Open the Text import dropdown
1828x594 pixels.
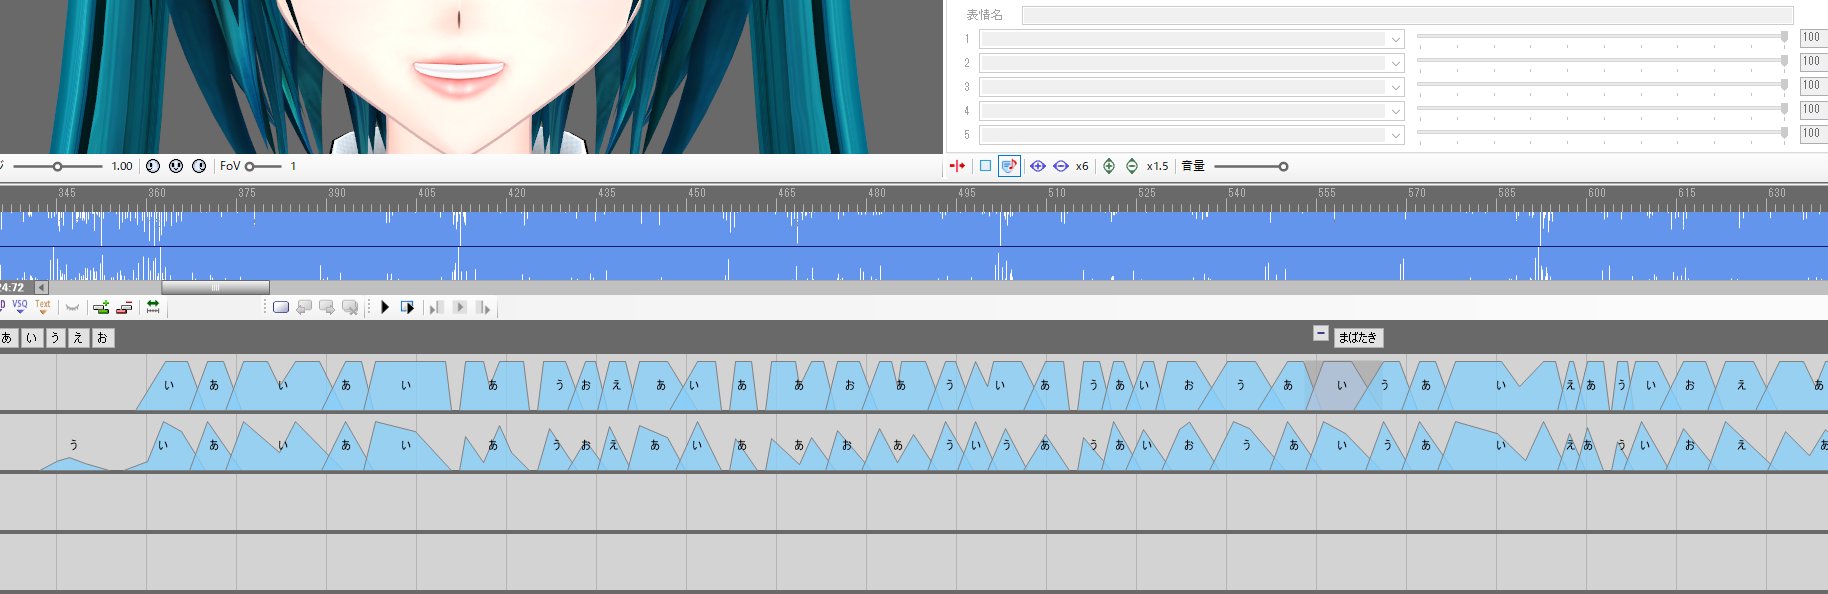click(x=43, y=307)
